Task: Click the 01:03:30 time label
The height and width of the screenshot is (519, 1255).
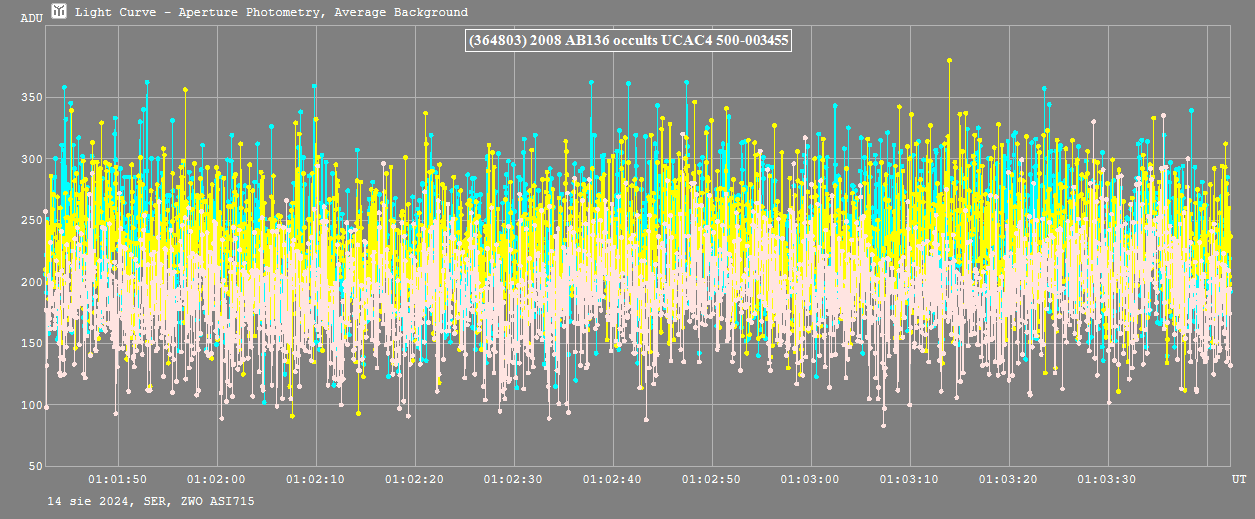Action: tap(1108, 479)
